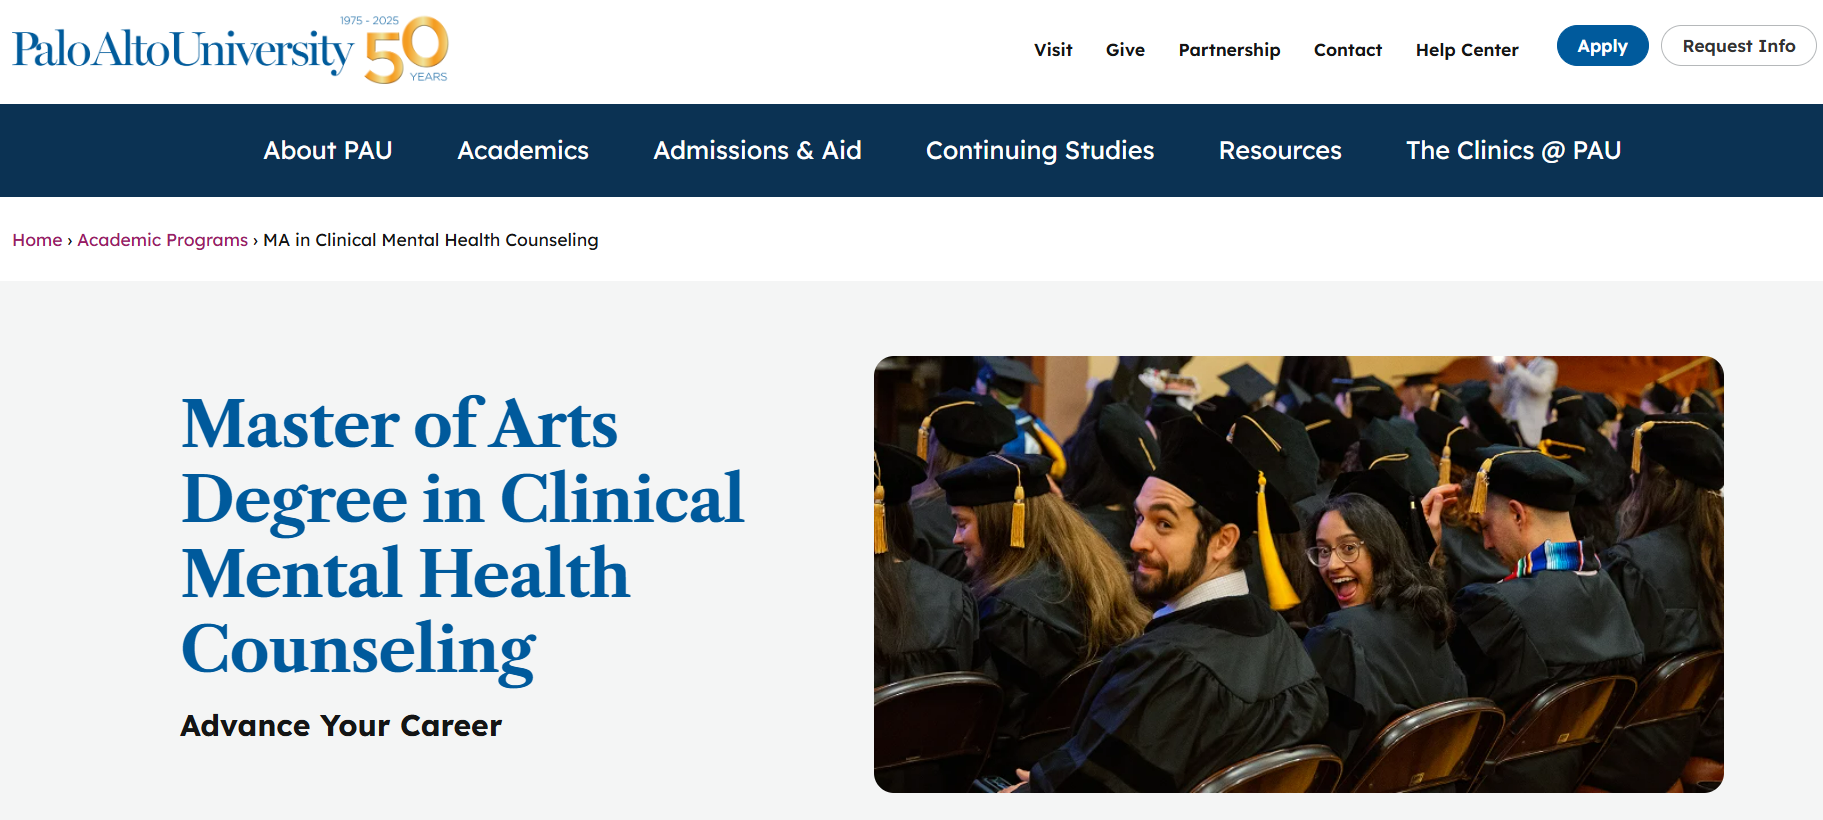Image resolution: width=1823 pixels, height=820 pixels.
Task: Open the About PAU menu
Action: point(328,150)
